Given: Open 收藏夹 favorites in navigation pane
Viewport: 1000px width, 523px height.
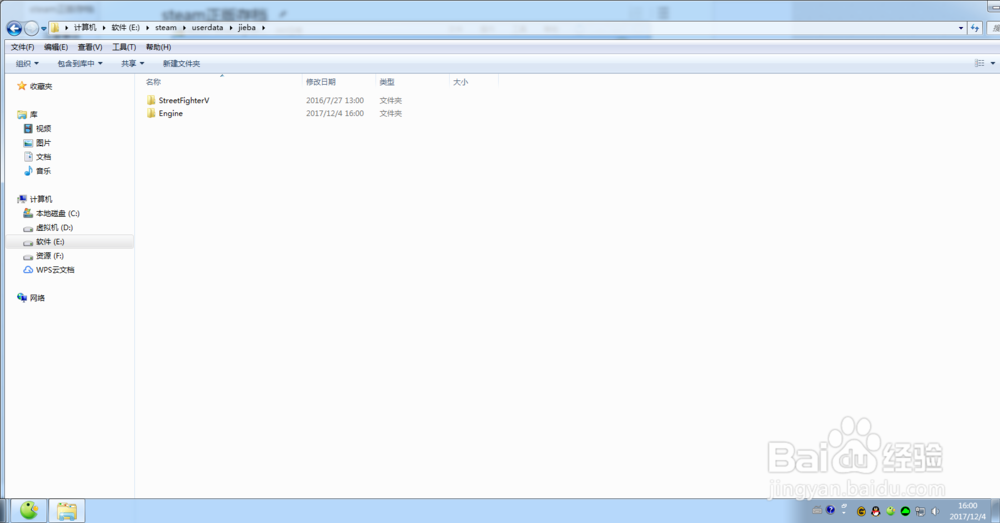Looking at the screenshot, I should coord(41,86).
